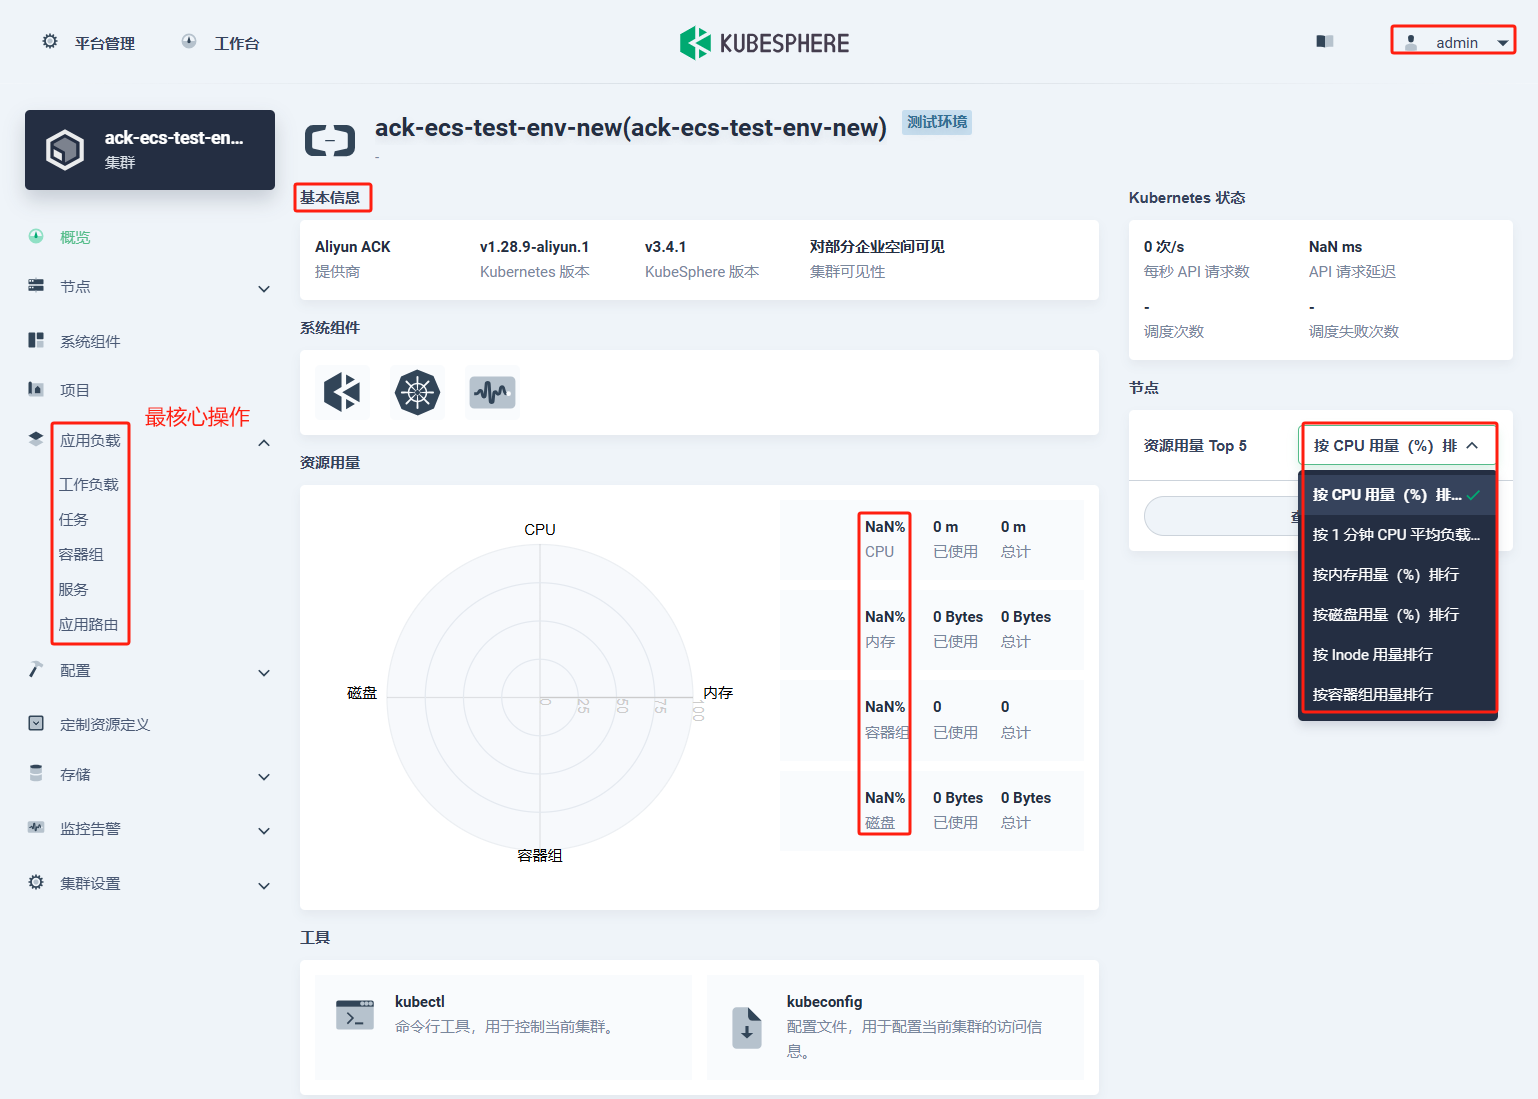The image size is (1538, 1099).
Task: Click the 对部分企业空间可见 visibility text
Action: pos(877,246)
